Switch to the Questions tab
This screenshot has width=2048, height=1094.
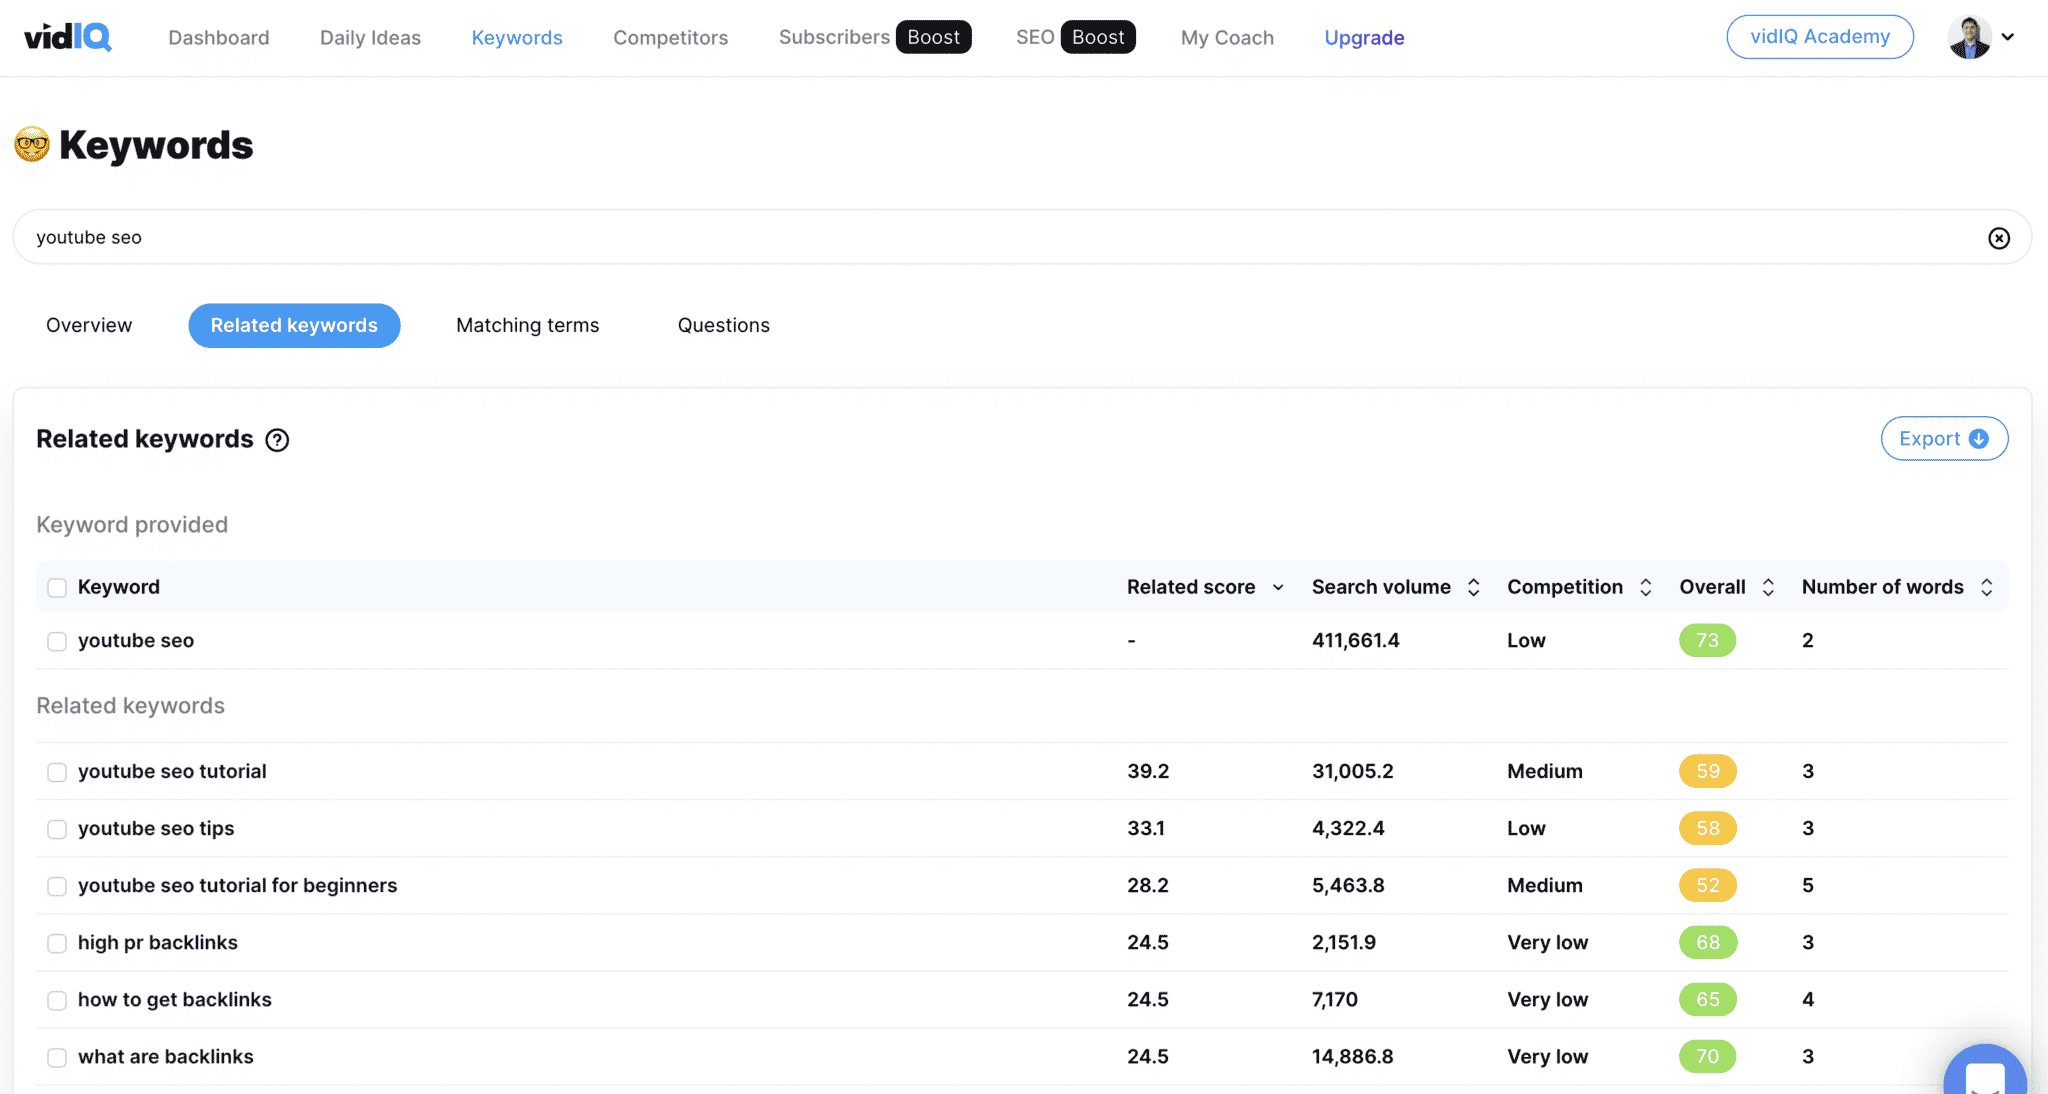(724, 325)
